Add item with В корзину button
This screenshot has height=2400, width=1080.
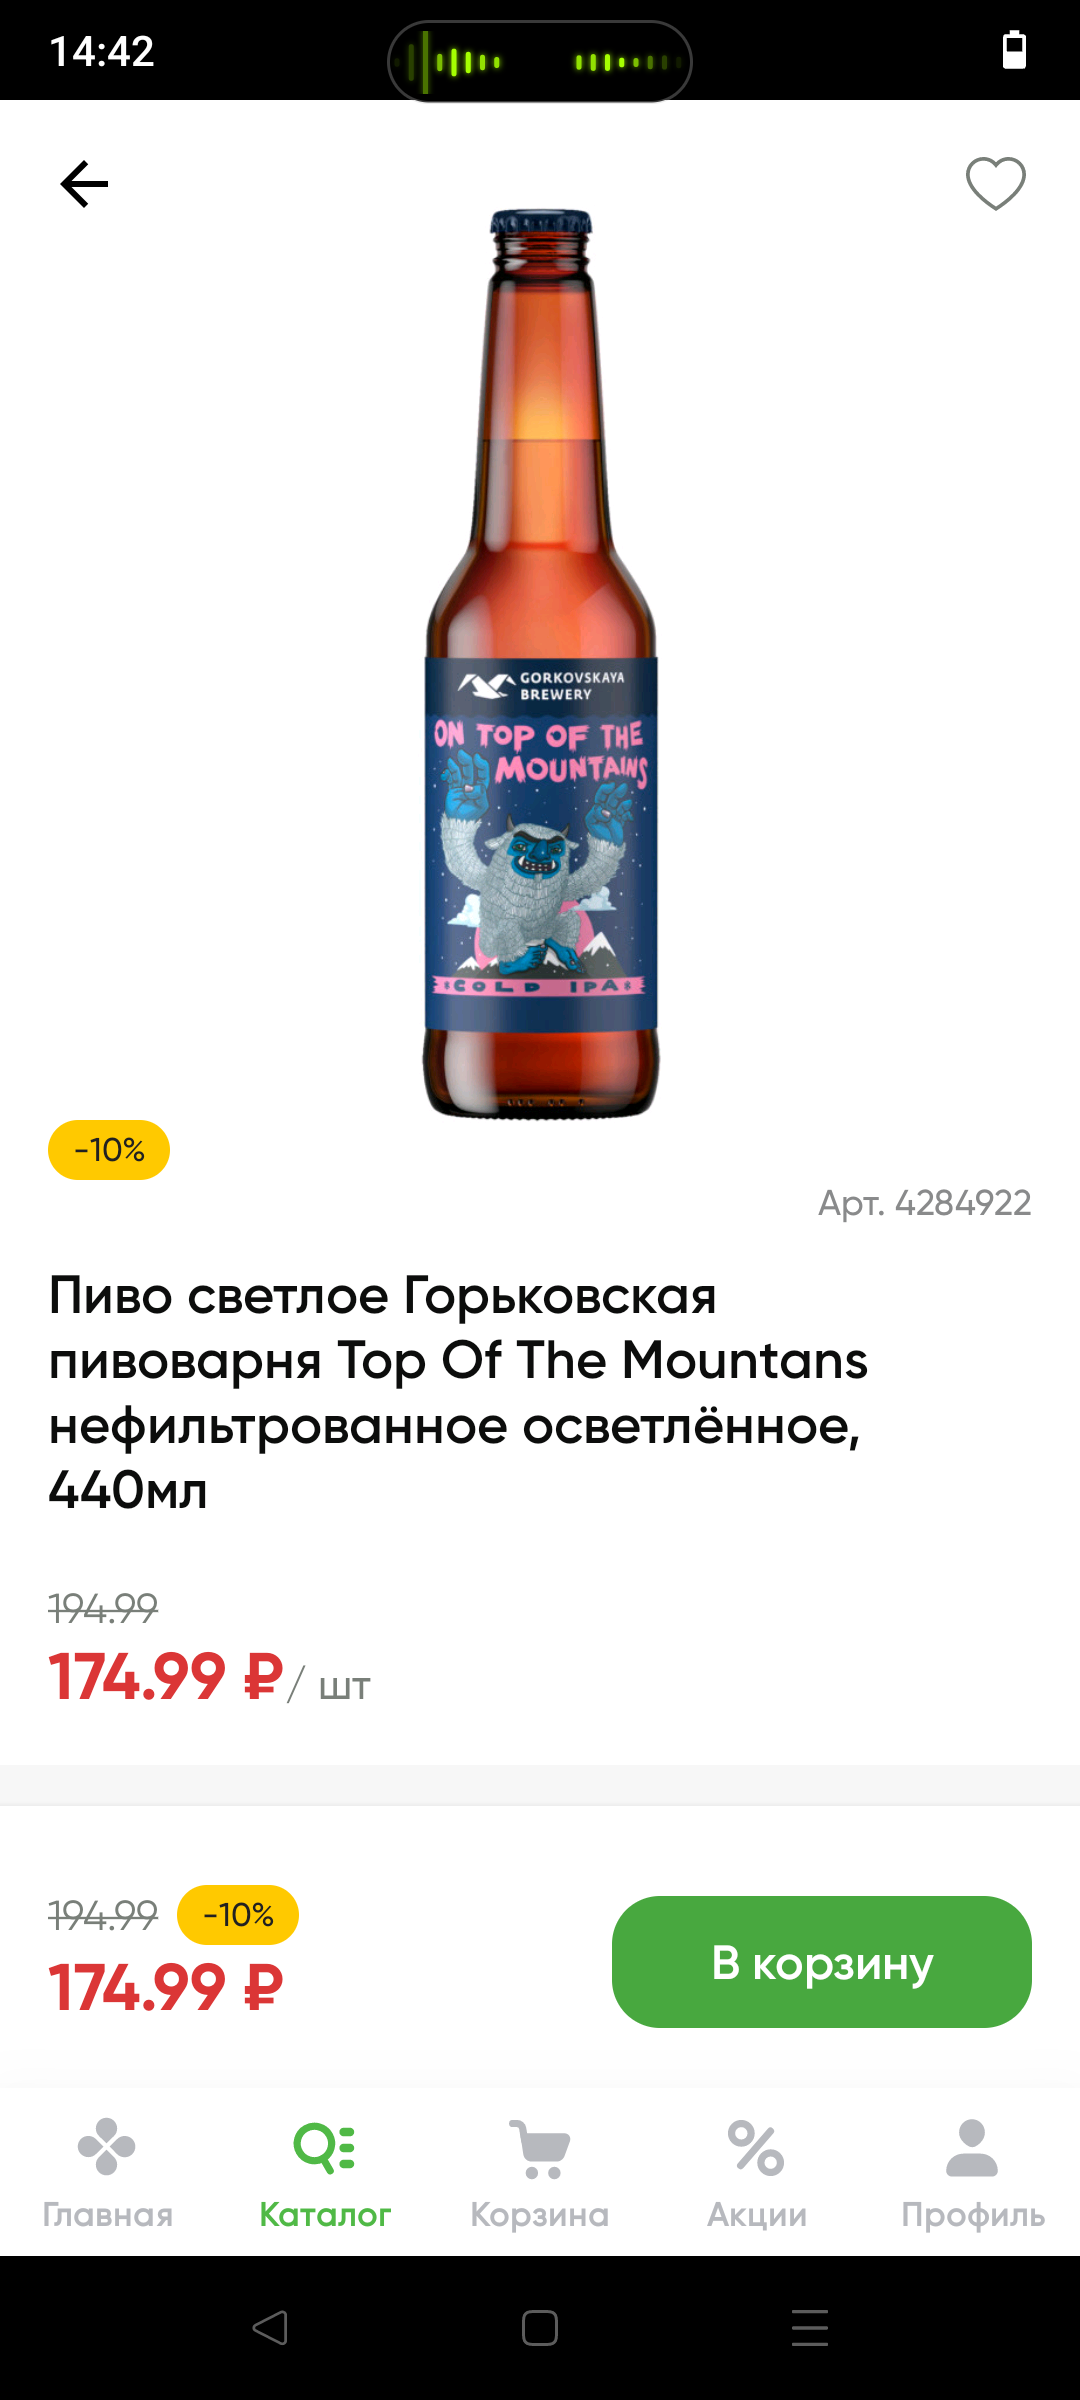point(822,1962)
